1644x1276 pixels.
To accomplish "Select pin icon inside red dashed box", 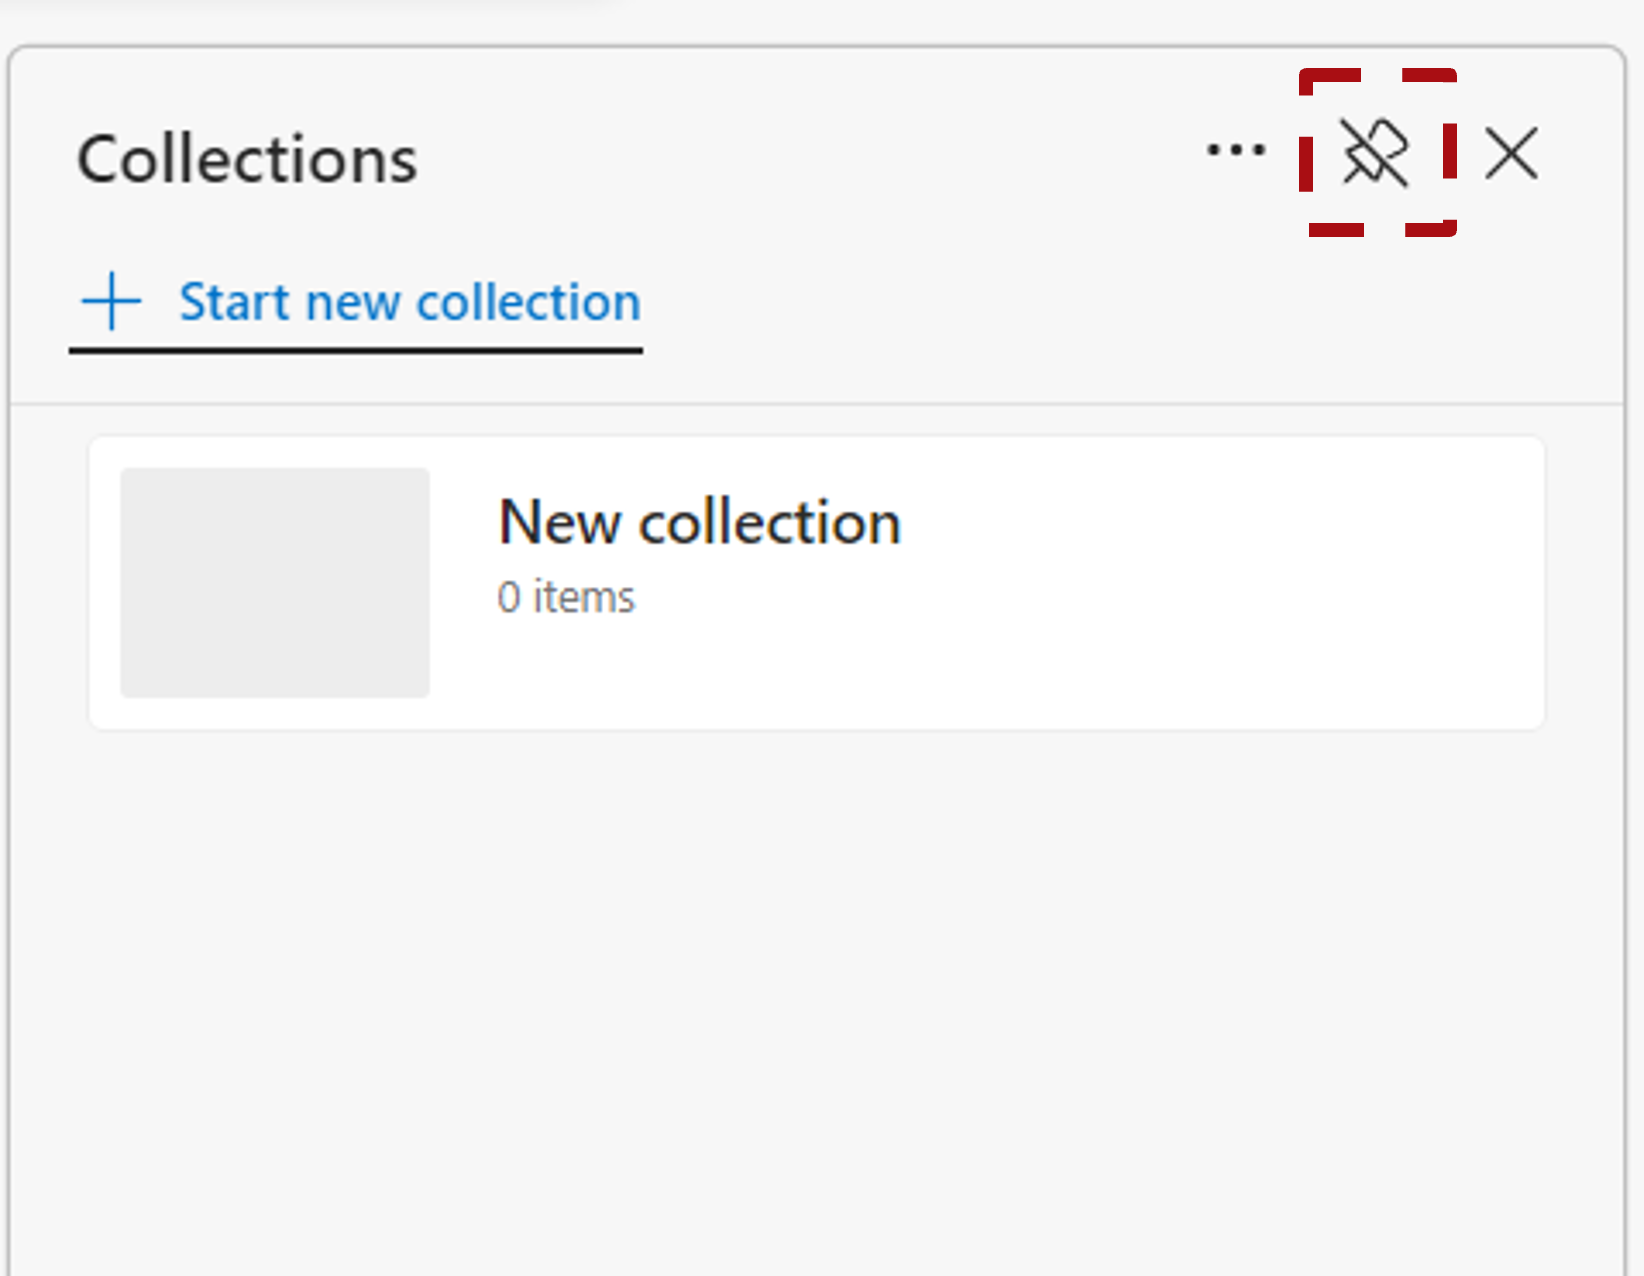I will pos(1375,153).
